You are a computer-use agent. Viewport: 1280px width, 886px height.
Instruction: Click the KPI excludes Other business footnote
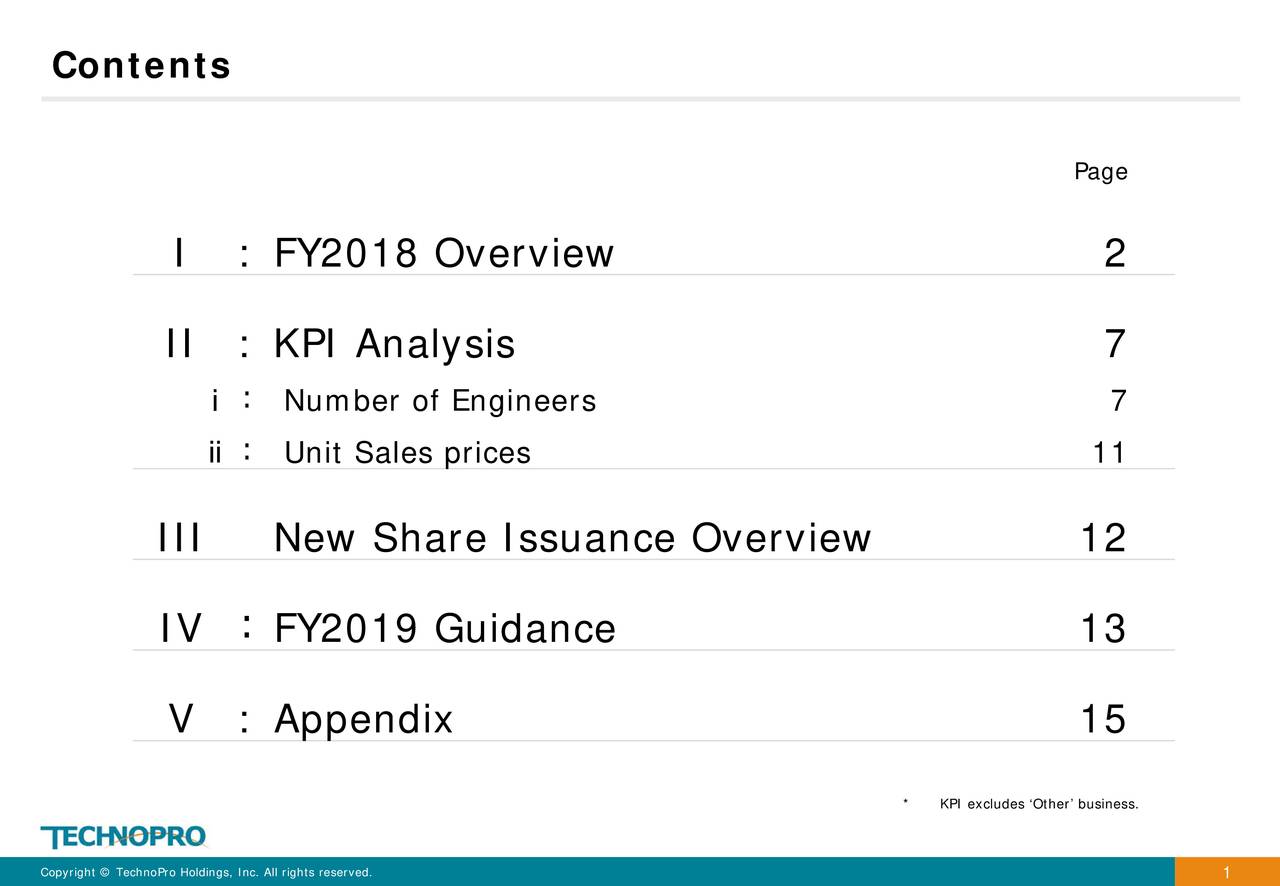1037,804
